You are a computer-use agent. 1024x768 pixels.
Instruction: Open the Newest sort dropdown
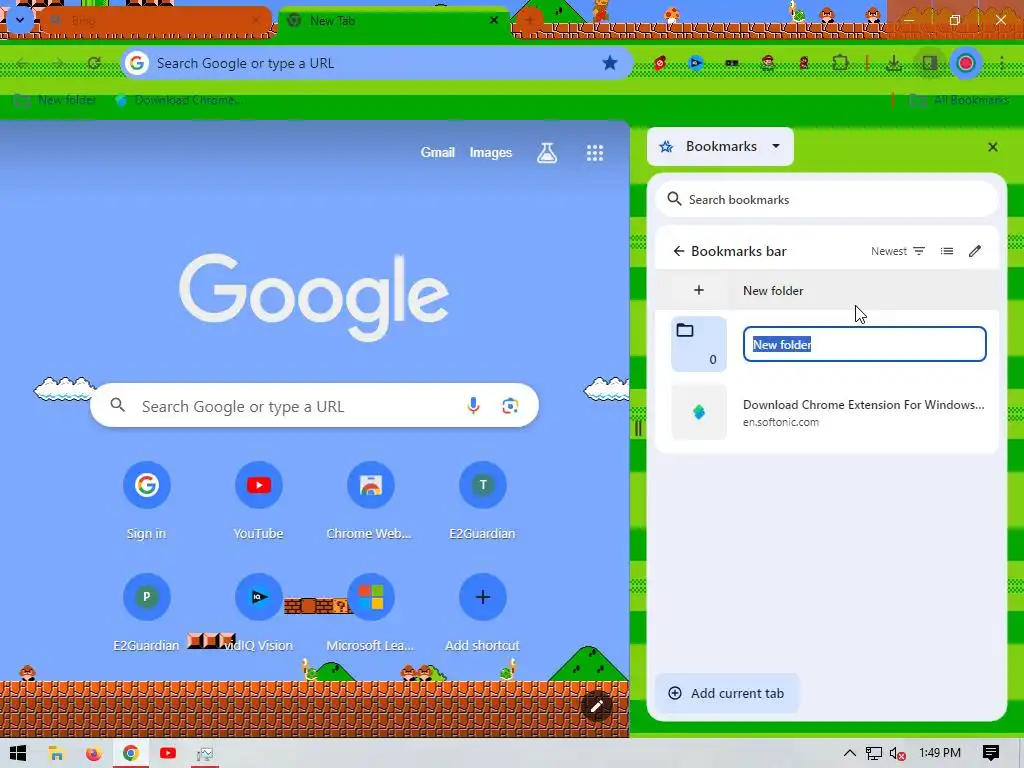(898, 251)
